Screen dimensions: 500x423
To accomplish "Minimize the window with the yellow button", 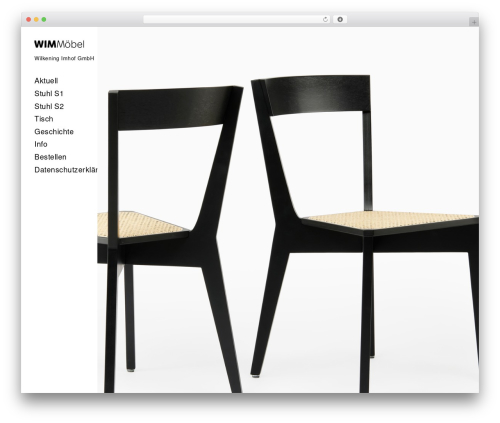I will click(x=36, y=19).
